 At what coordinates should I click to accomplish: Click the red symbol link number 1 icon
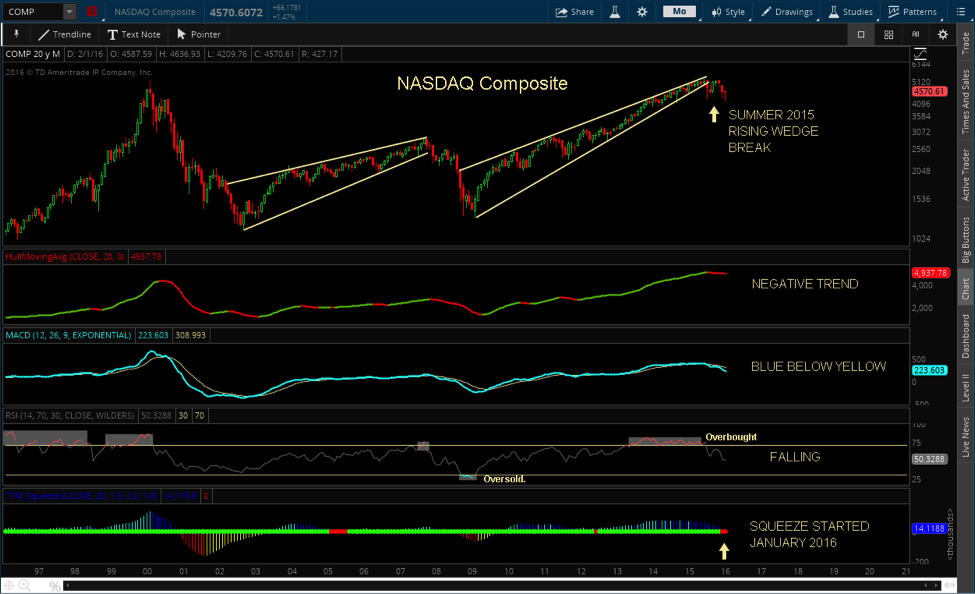pos(91,12)
